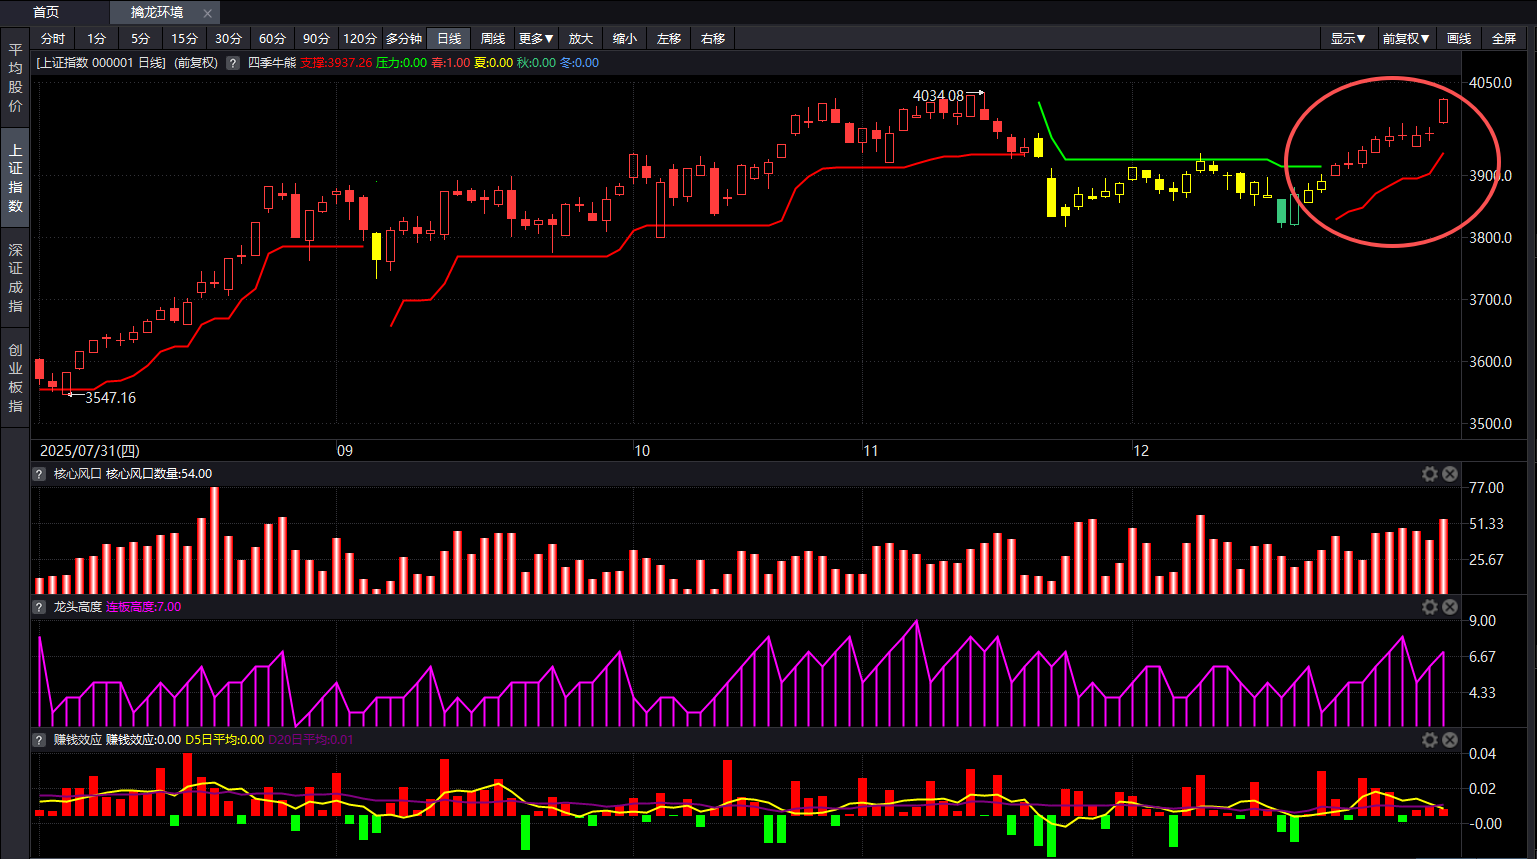
Task: Click the 秋:0.00 value label
Action: pos(536,63)
